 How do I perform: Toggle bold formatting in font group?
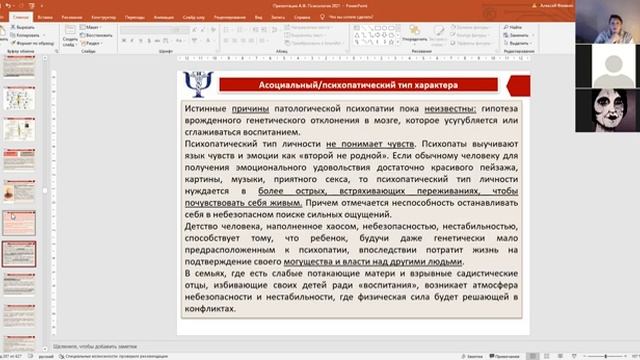124,41
